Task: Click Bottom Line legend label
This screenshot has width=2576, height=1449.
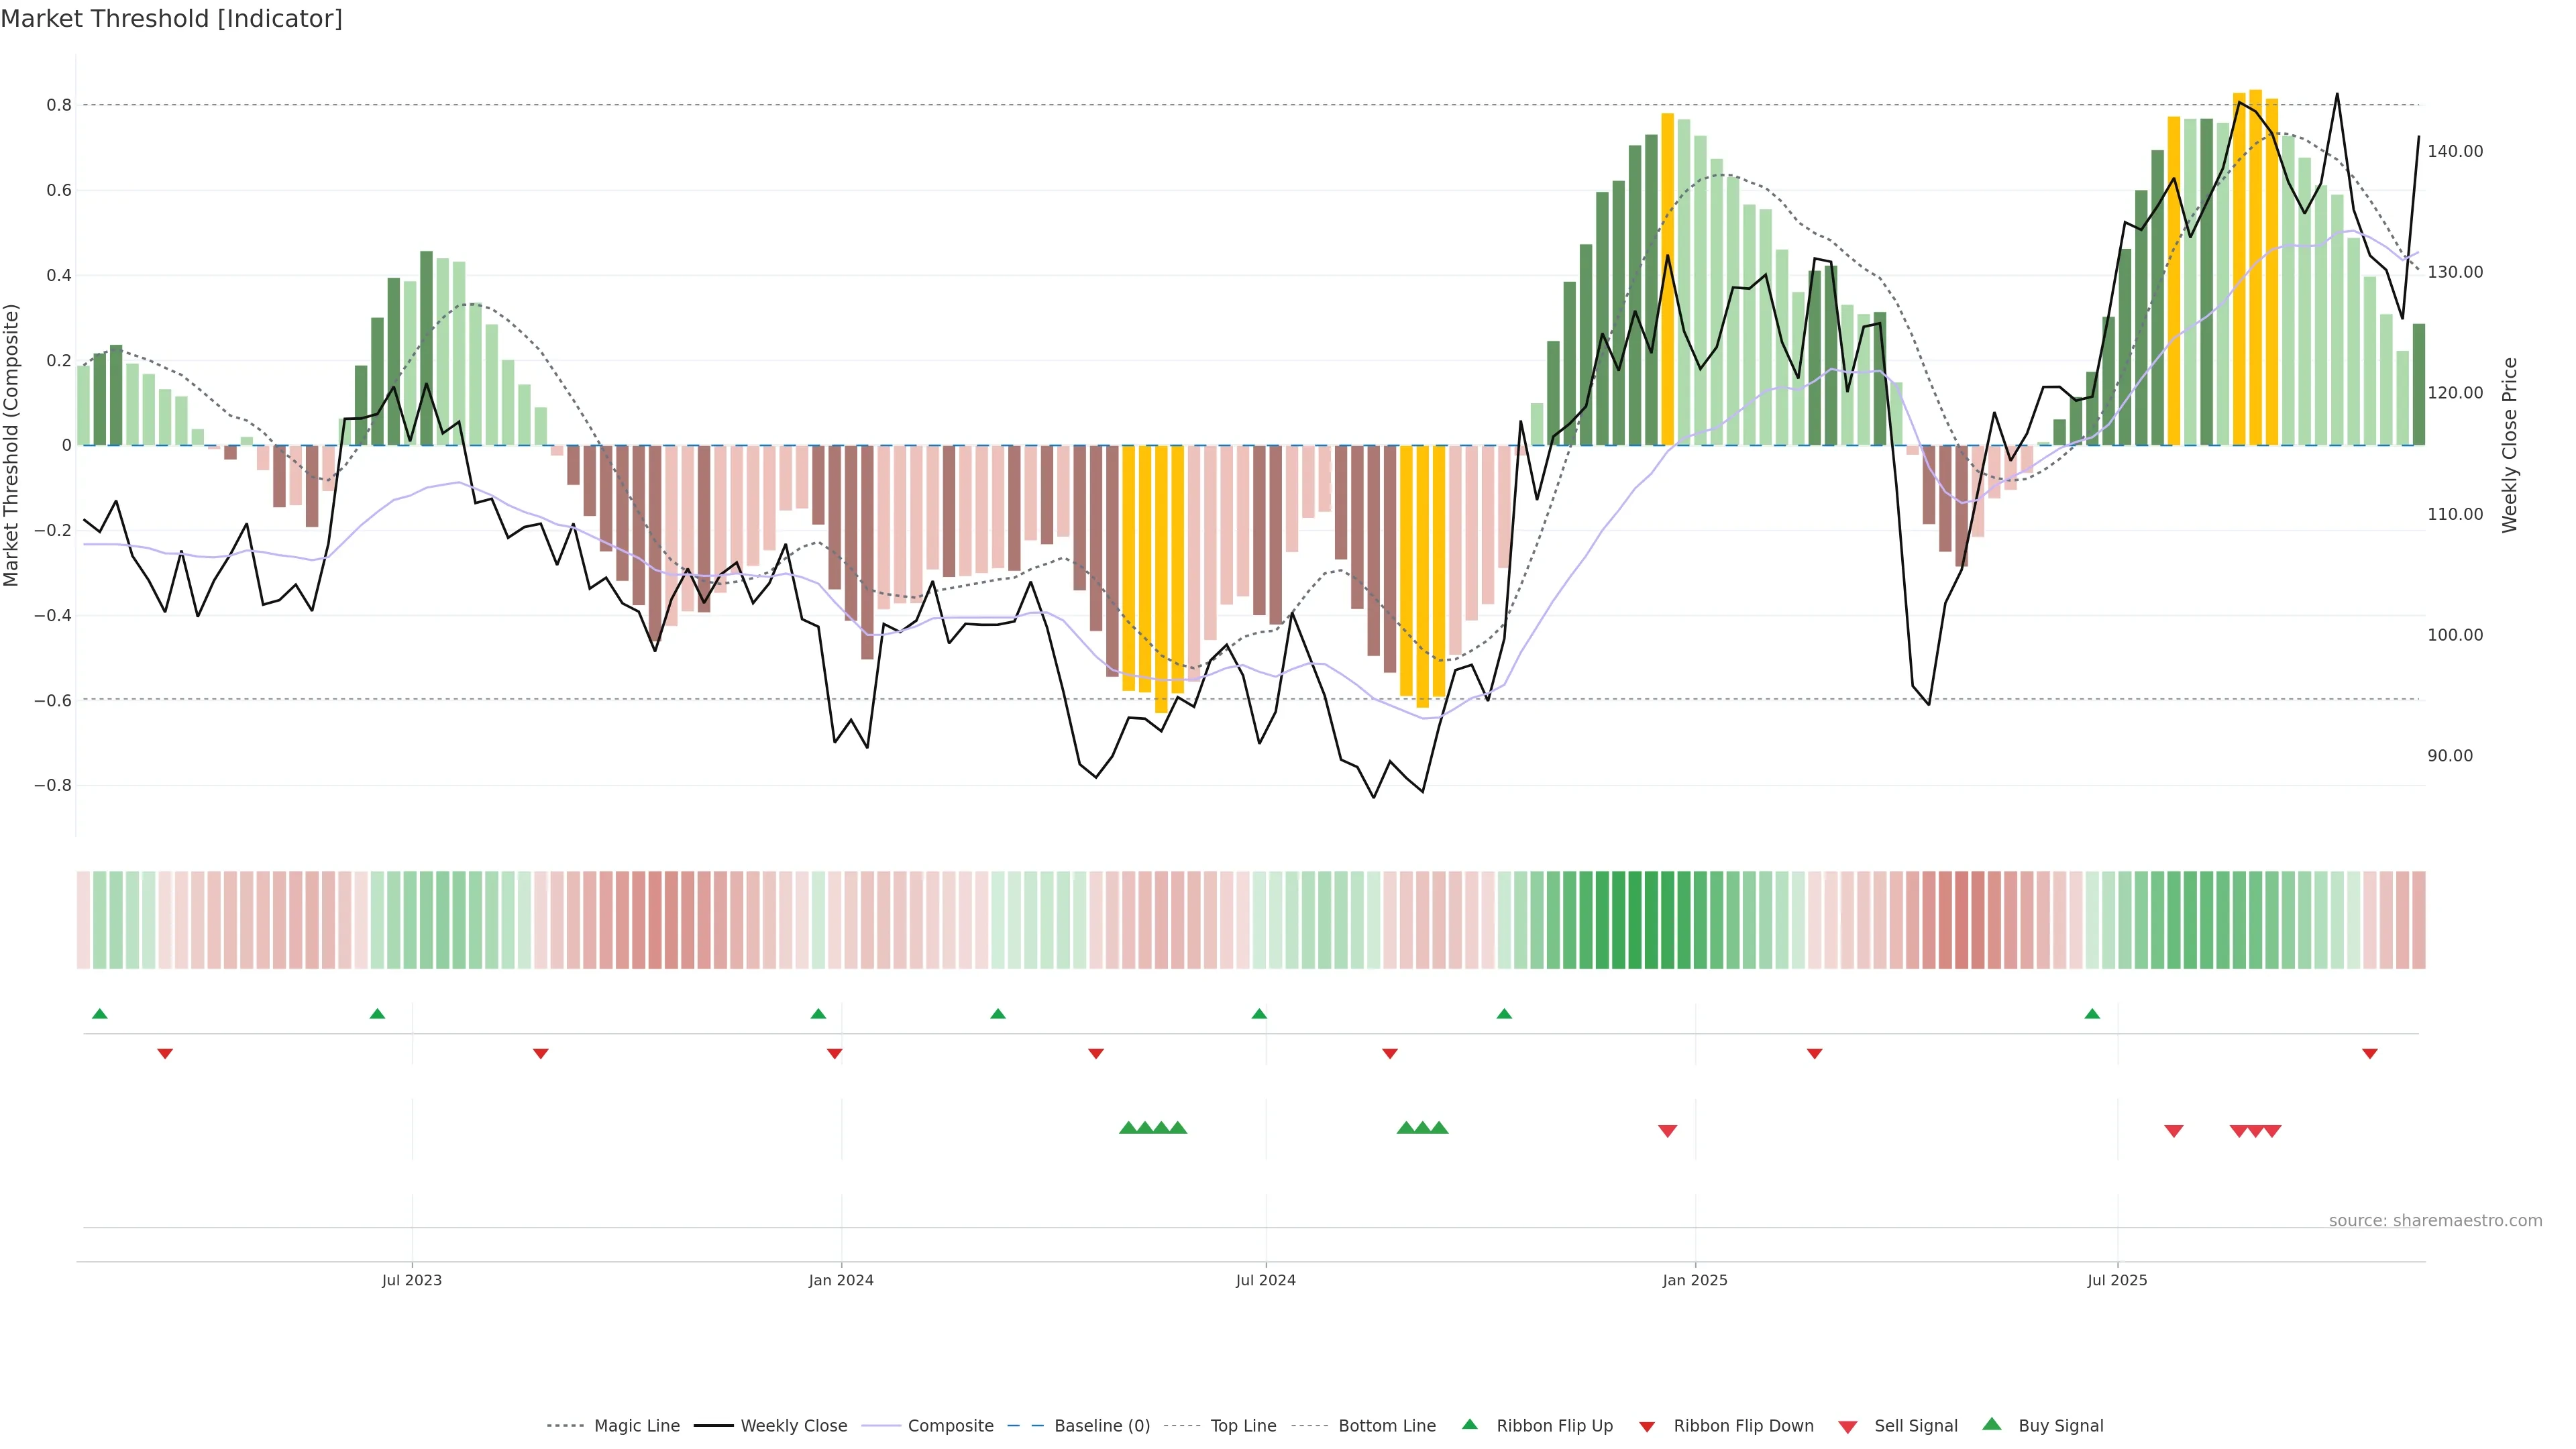Action: [1386, 1426]
